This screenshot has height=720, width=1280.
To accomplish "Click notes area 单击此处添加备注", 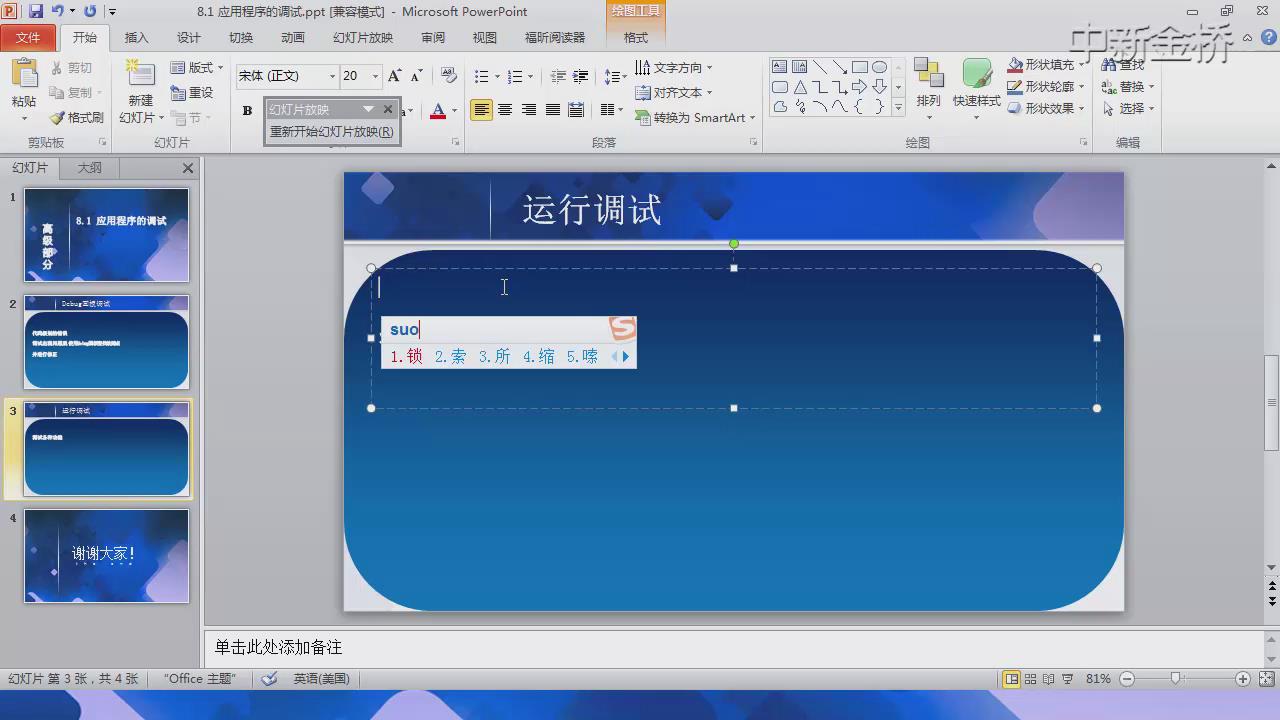I will [734, 647].
